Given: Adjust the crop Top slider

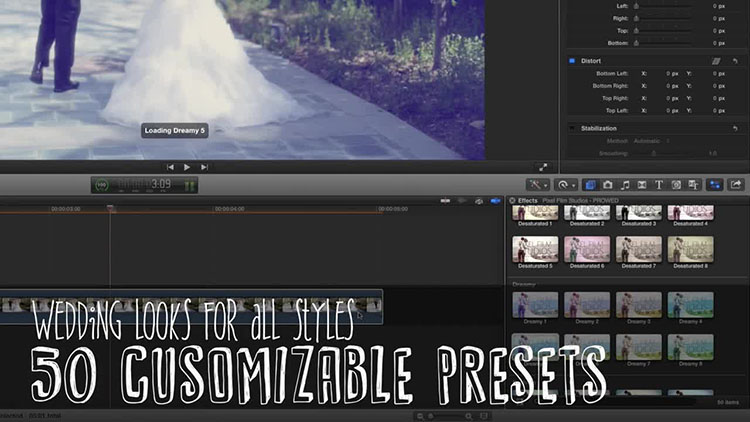Looking at the screenshot, I should click(662, 31).
